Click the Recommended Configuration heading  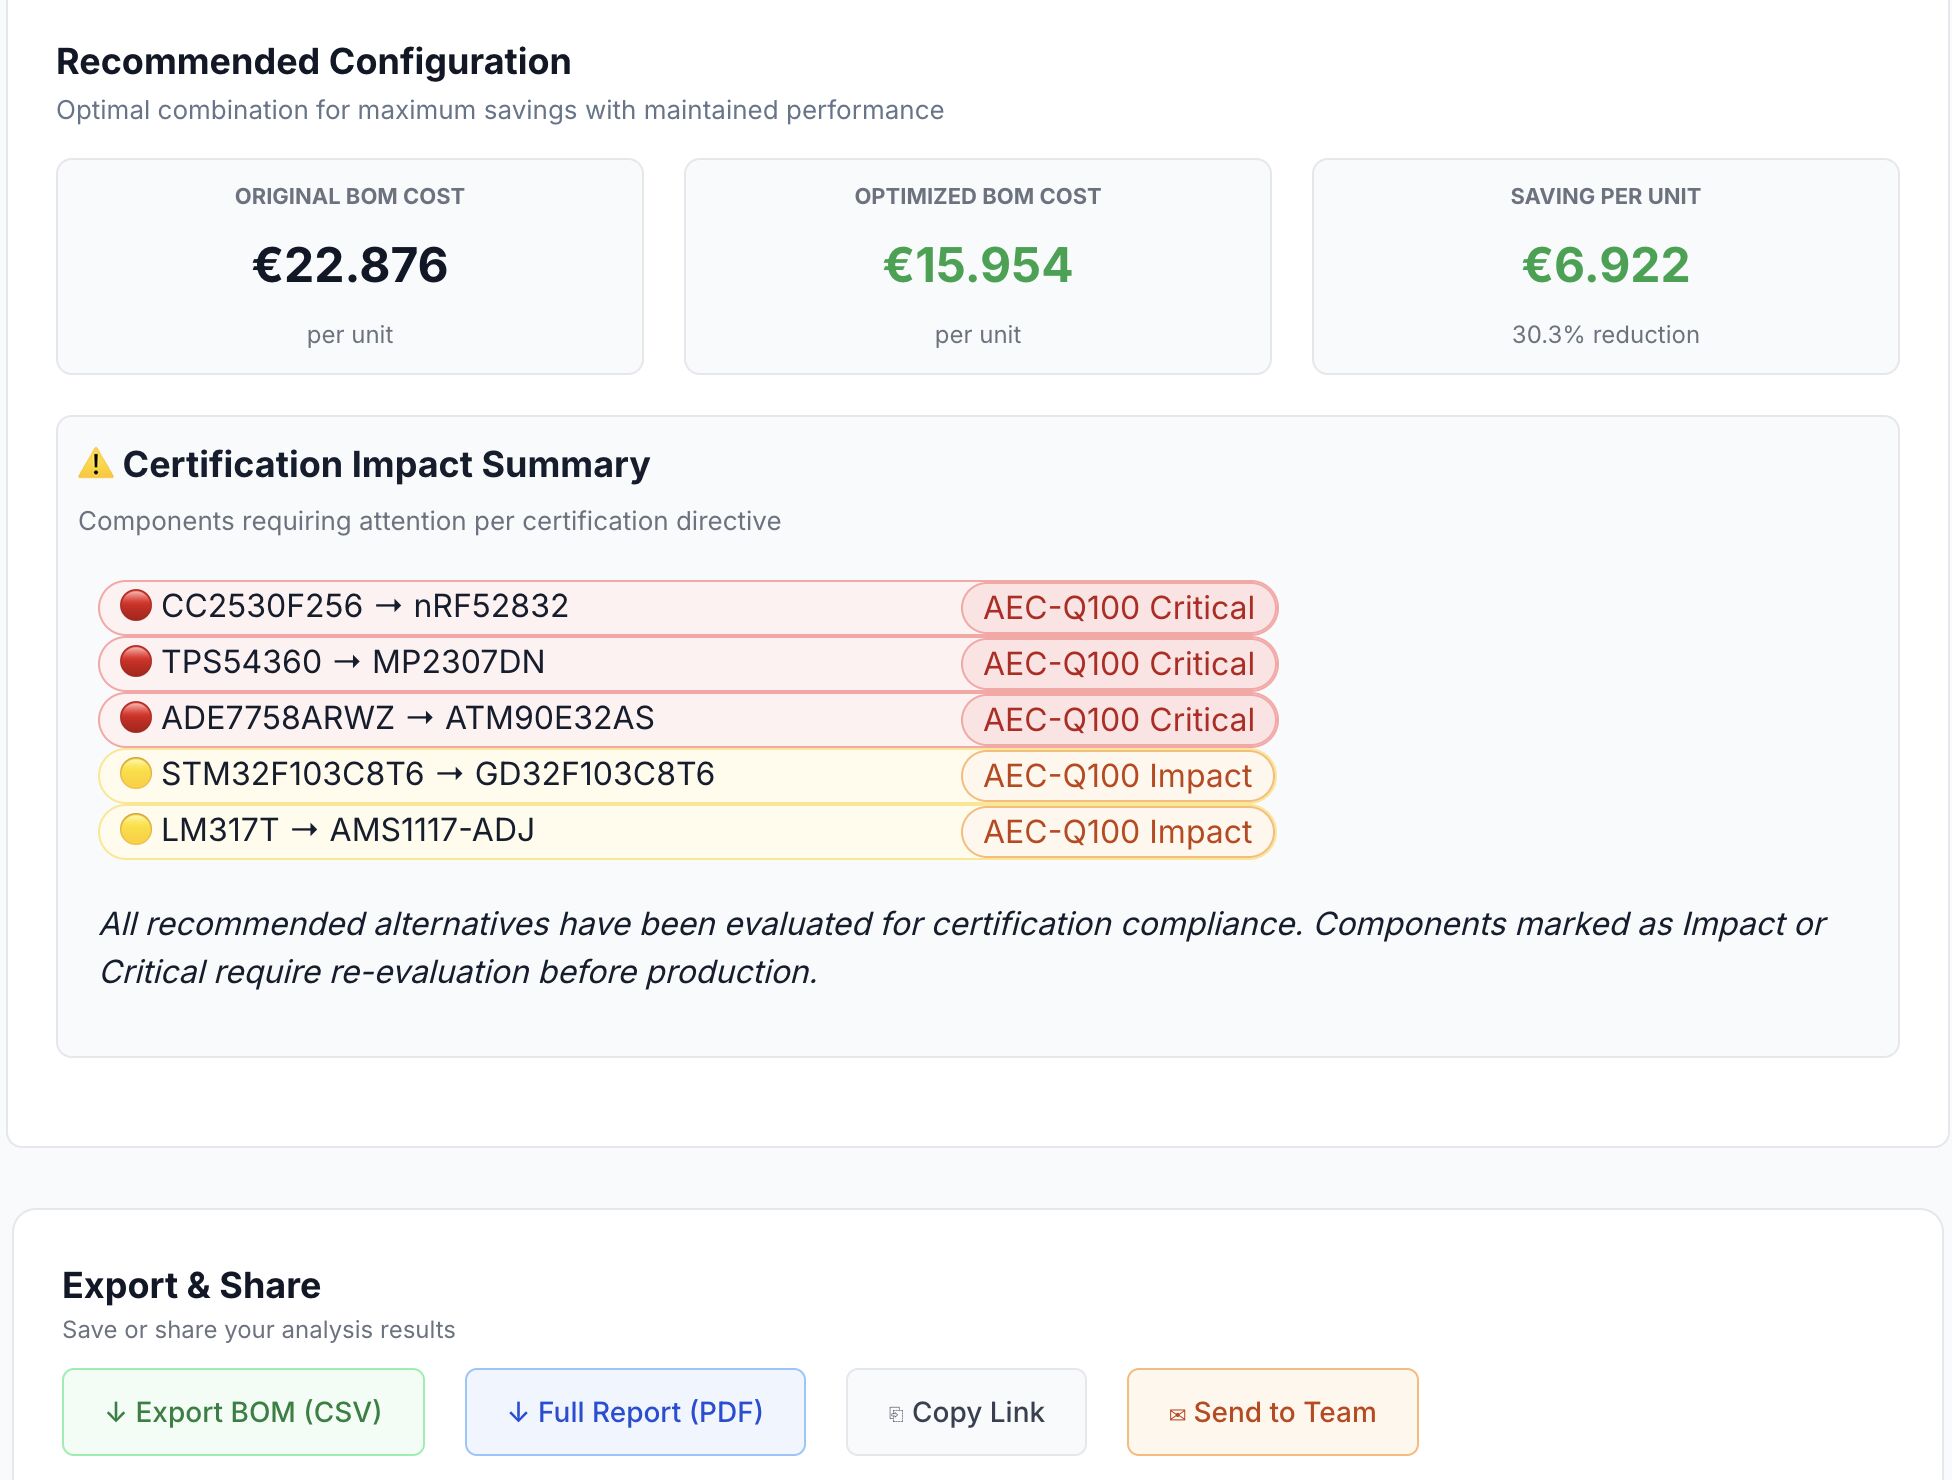click(x=314, y=62)
